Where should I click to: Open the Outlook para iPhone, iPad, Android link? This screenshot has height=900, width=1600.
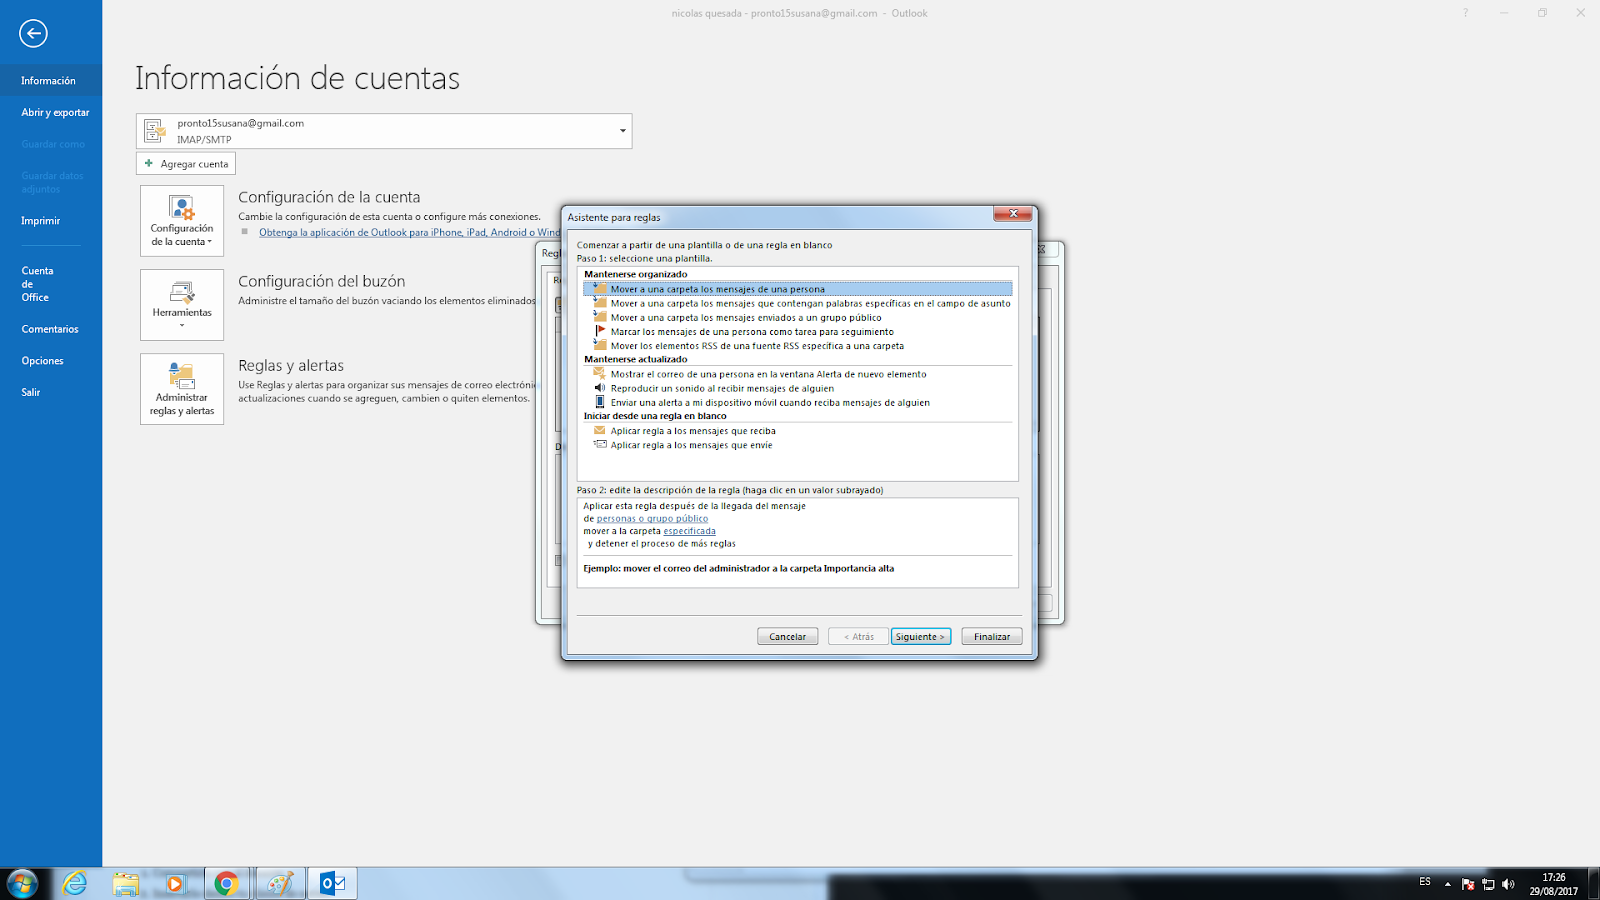[x=409, y=232]
